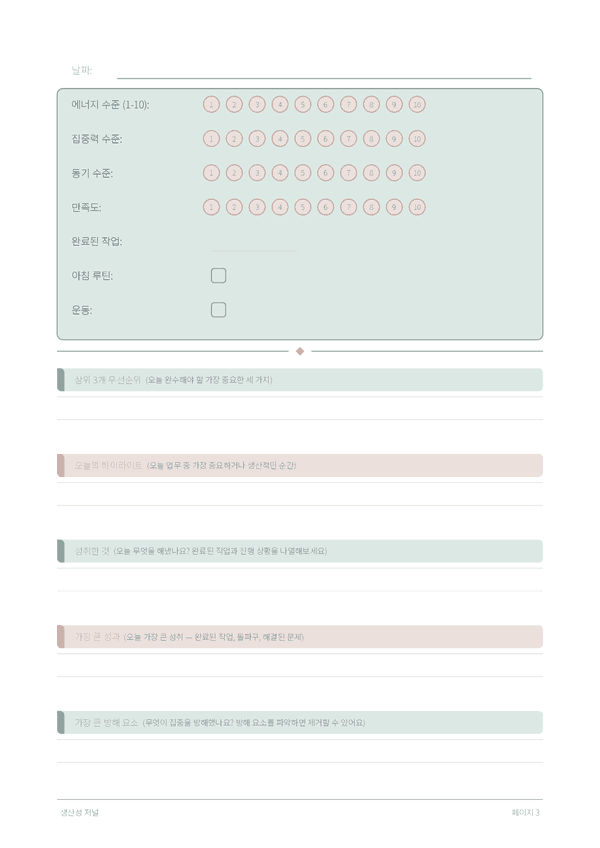Click the 성취한 것 section header
This screenshot has width=600, height=848.
click(300, 551)
